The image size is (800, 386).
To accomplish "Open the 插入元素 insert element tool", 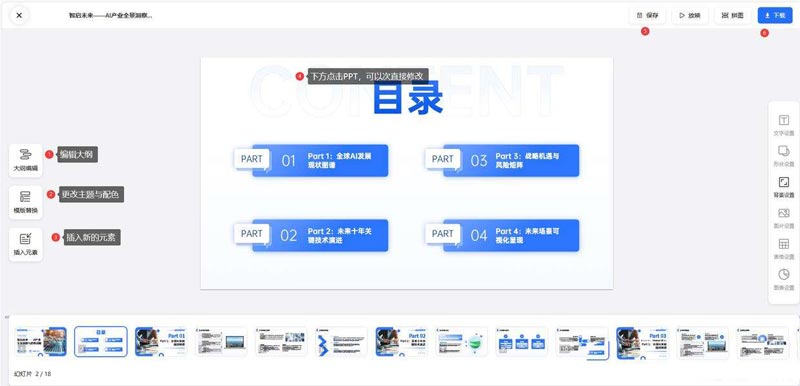I will click(26, 245).
